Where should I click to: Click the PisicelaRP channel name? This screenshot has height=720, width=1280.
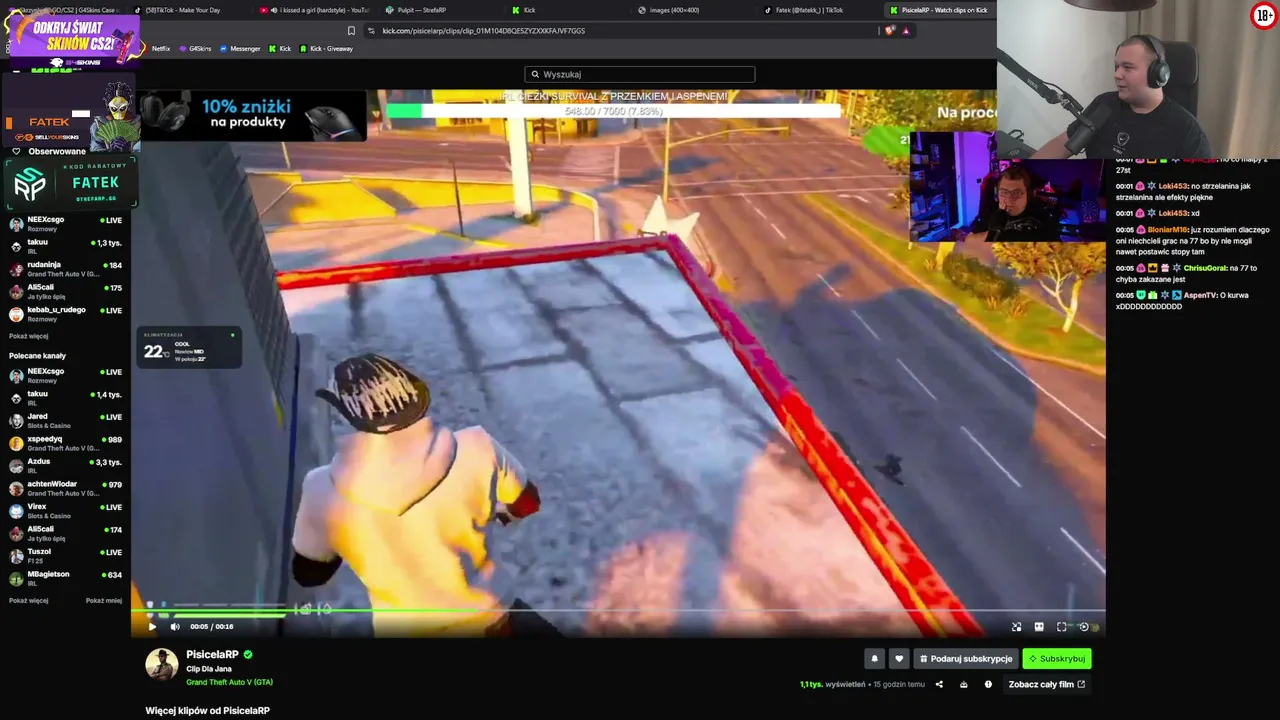click(x=212, y=655)
